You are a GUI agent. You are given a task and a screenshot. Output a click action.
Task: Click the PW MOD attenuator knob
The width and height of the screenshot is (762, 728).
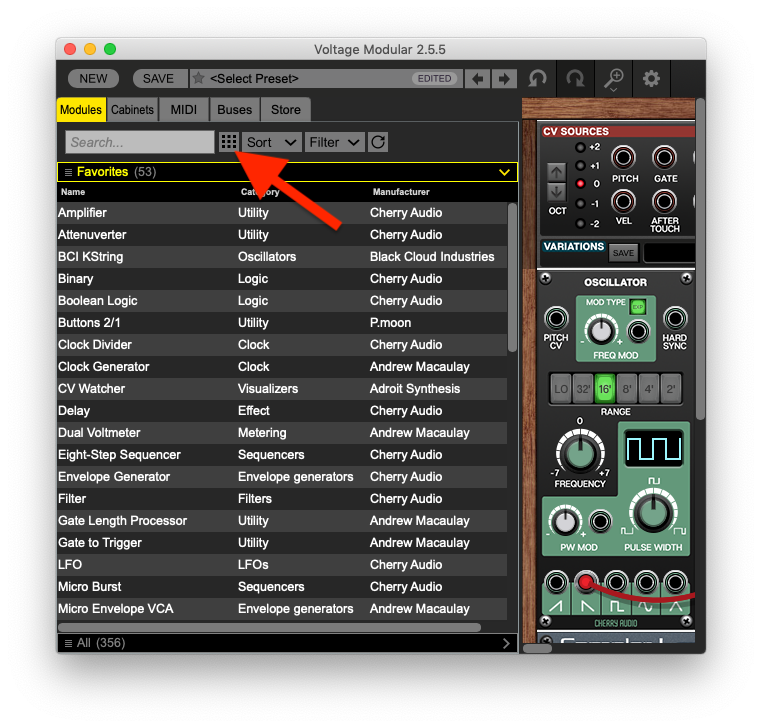(565, 521)
